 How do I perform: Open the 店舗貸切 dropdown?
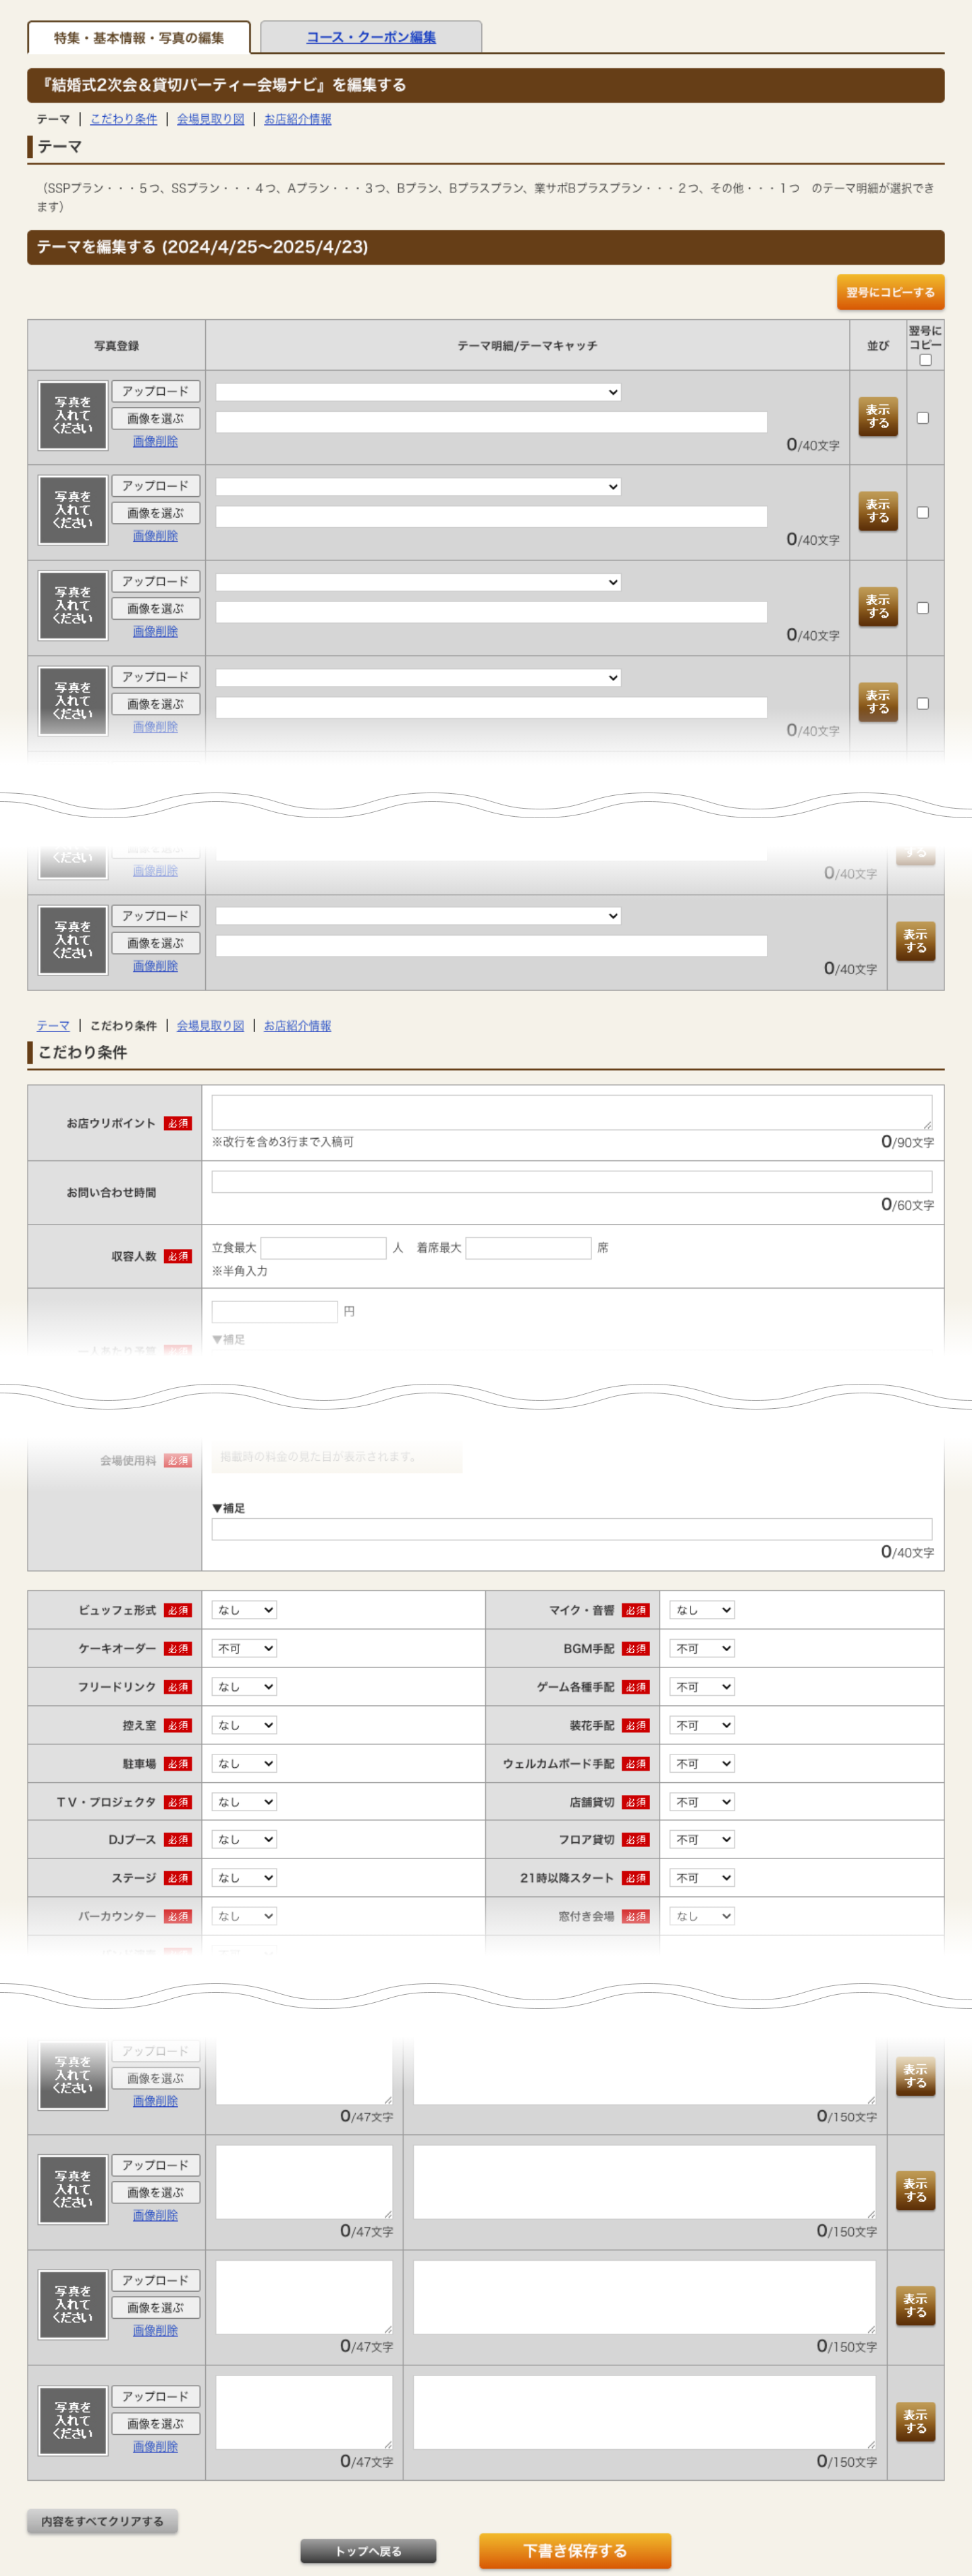(x=702, y=1802)
